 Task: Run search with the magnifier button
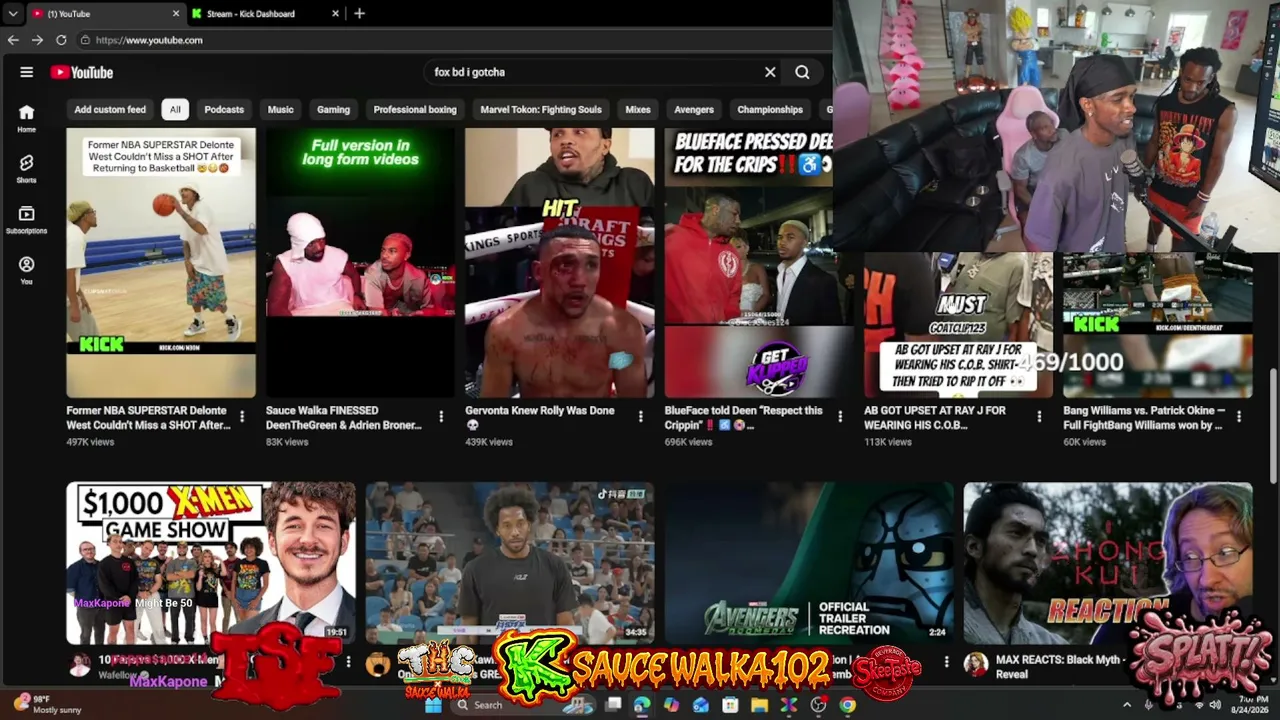[x=802, y=72]
